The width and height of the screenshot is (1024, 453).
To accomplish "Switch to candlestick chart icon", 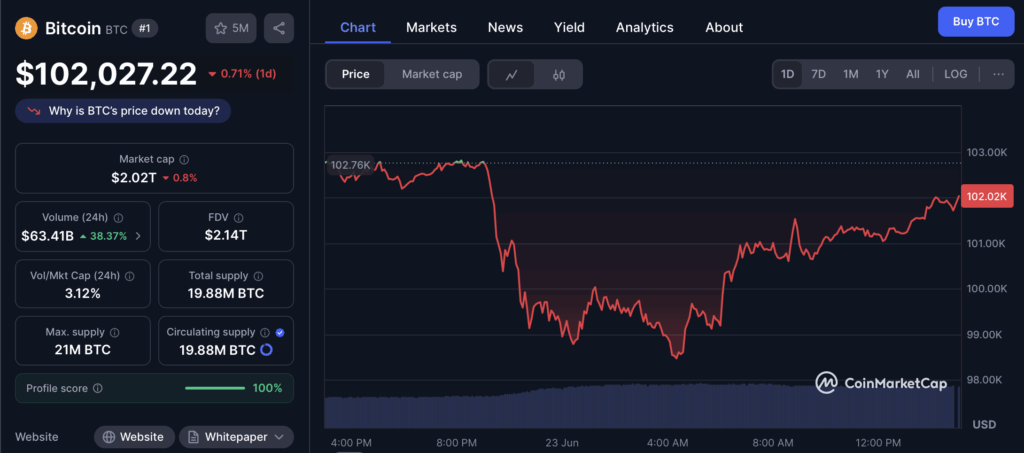I will [558, 74].
